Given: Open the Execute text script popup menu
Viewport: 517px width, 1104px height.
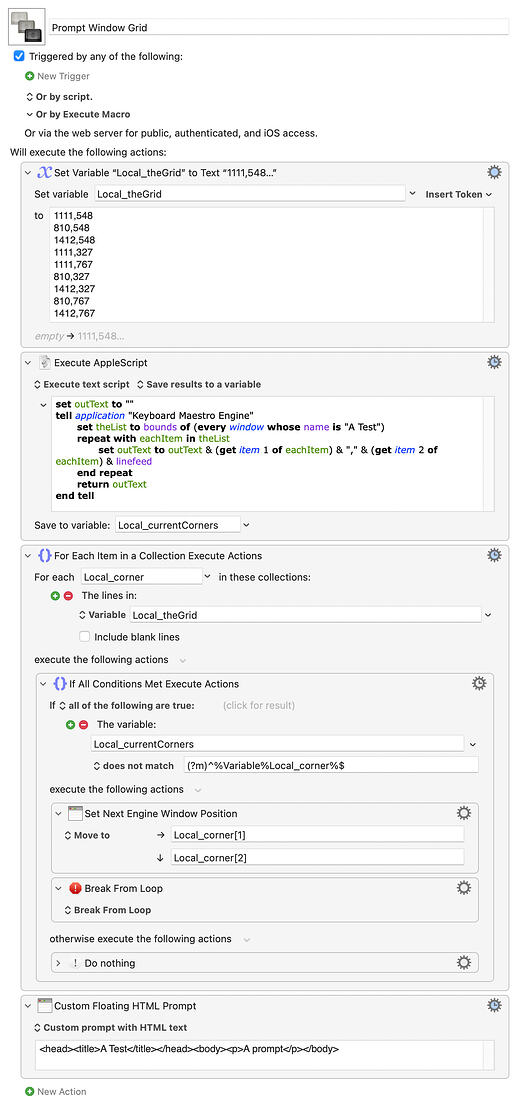Looking at the screenshot, I should pos(82,384).
